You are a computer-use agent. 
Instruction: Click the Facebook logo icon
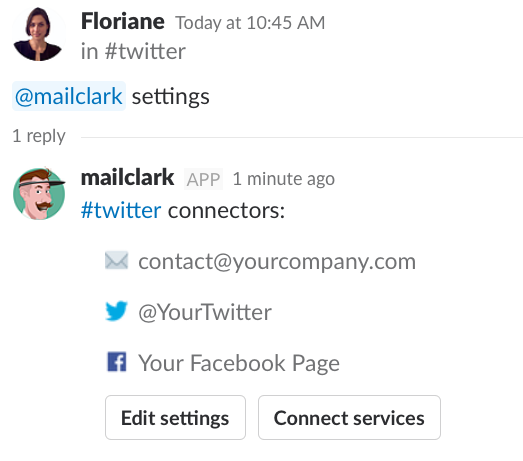point(117,362)
